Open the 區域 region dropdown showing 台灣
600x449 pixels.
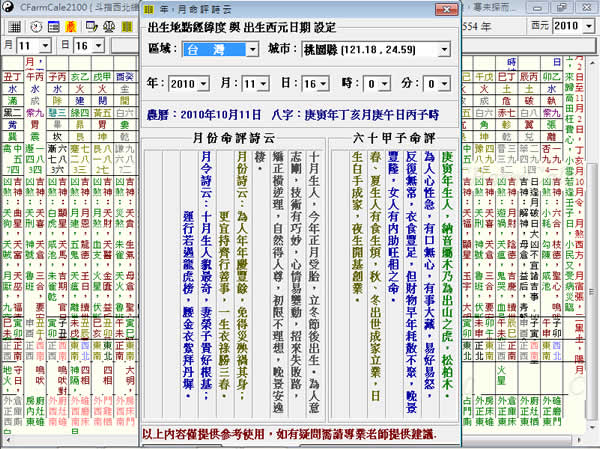click(252, 49)
